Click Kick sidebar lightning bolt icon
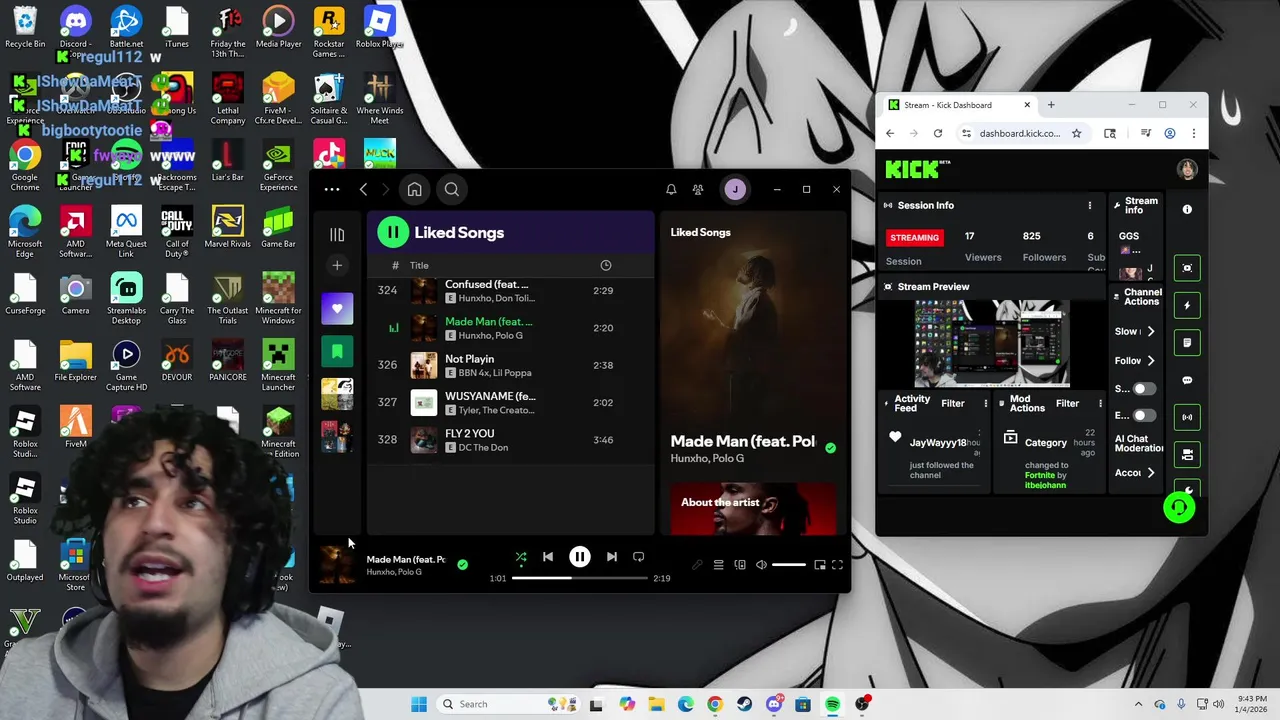The width and height of the screenshot is (1280, 720). pos(1187,305)
